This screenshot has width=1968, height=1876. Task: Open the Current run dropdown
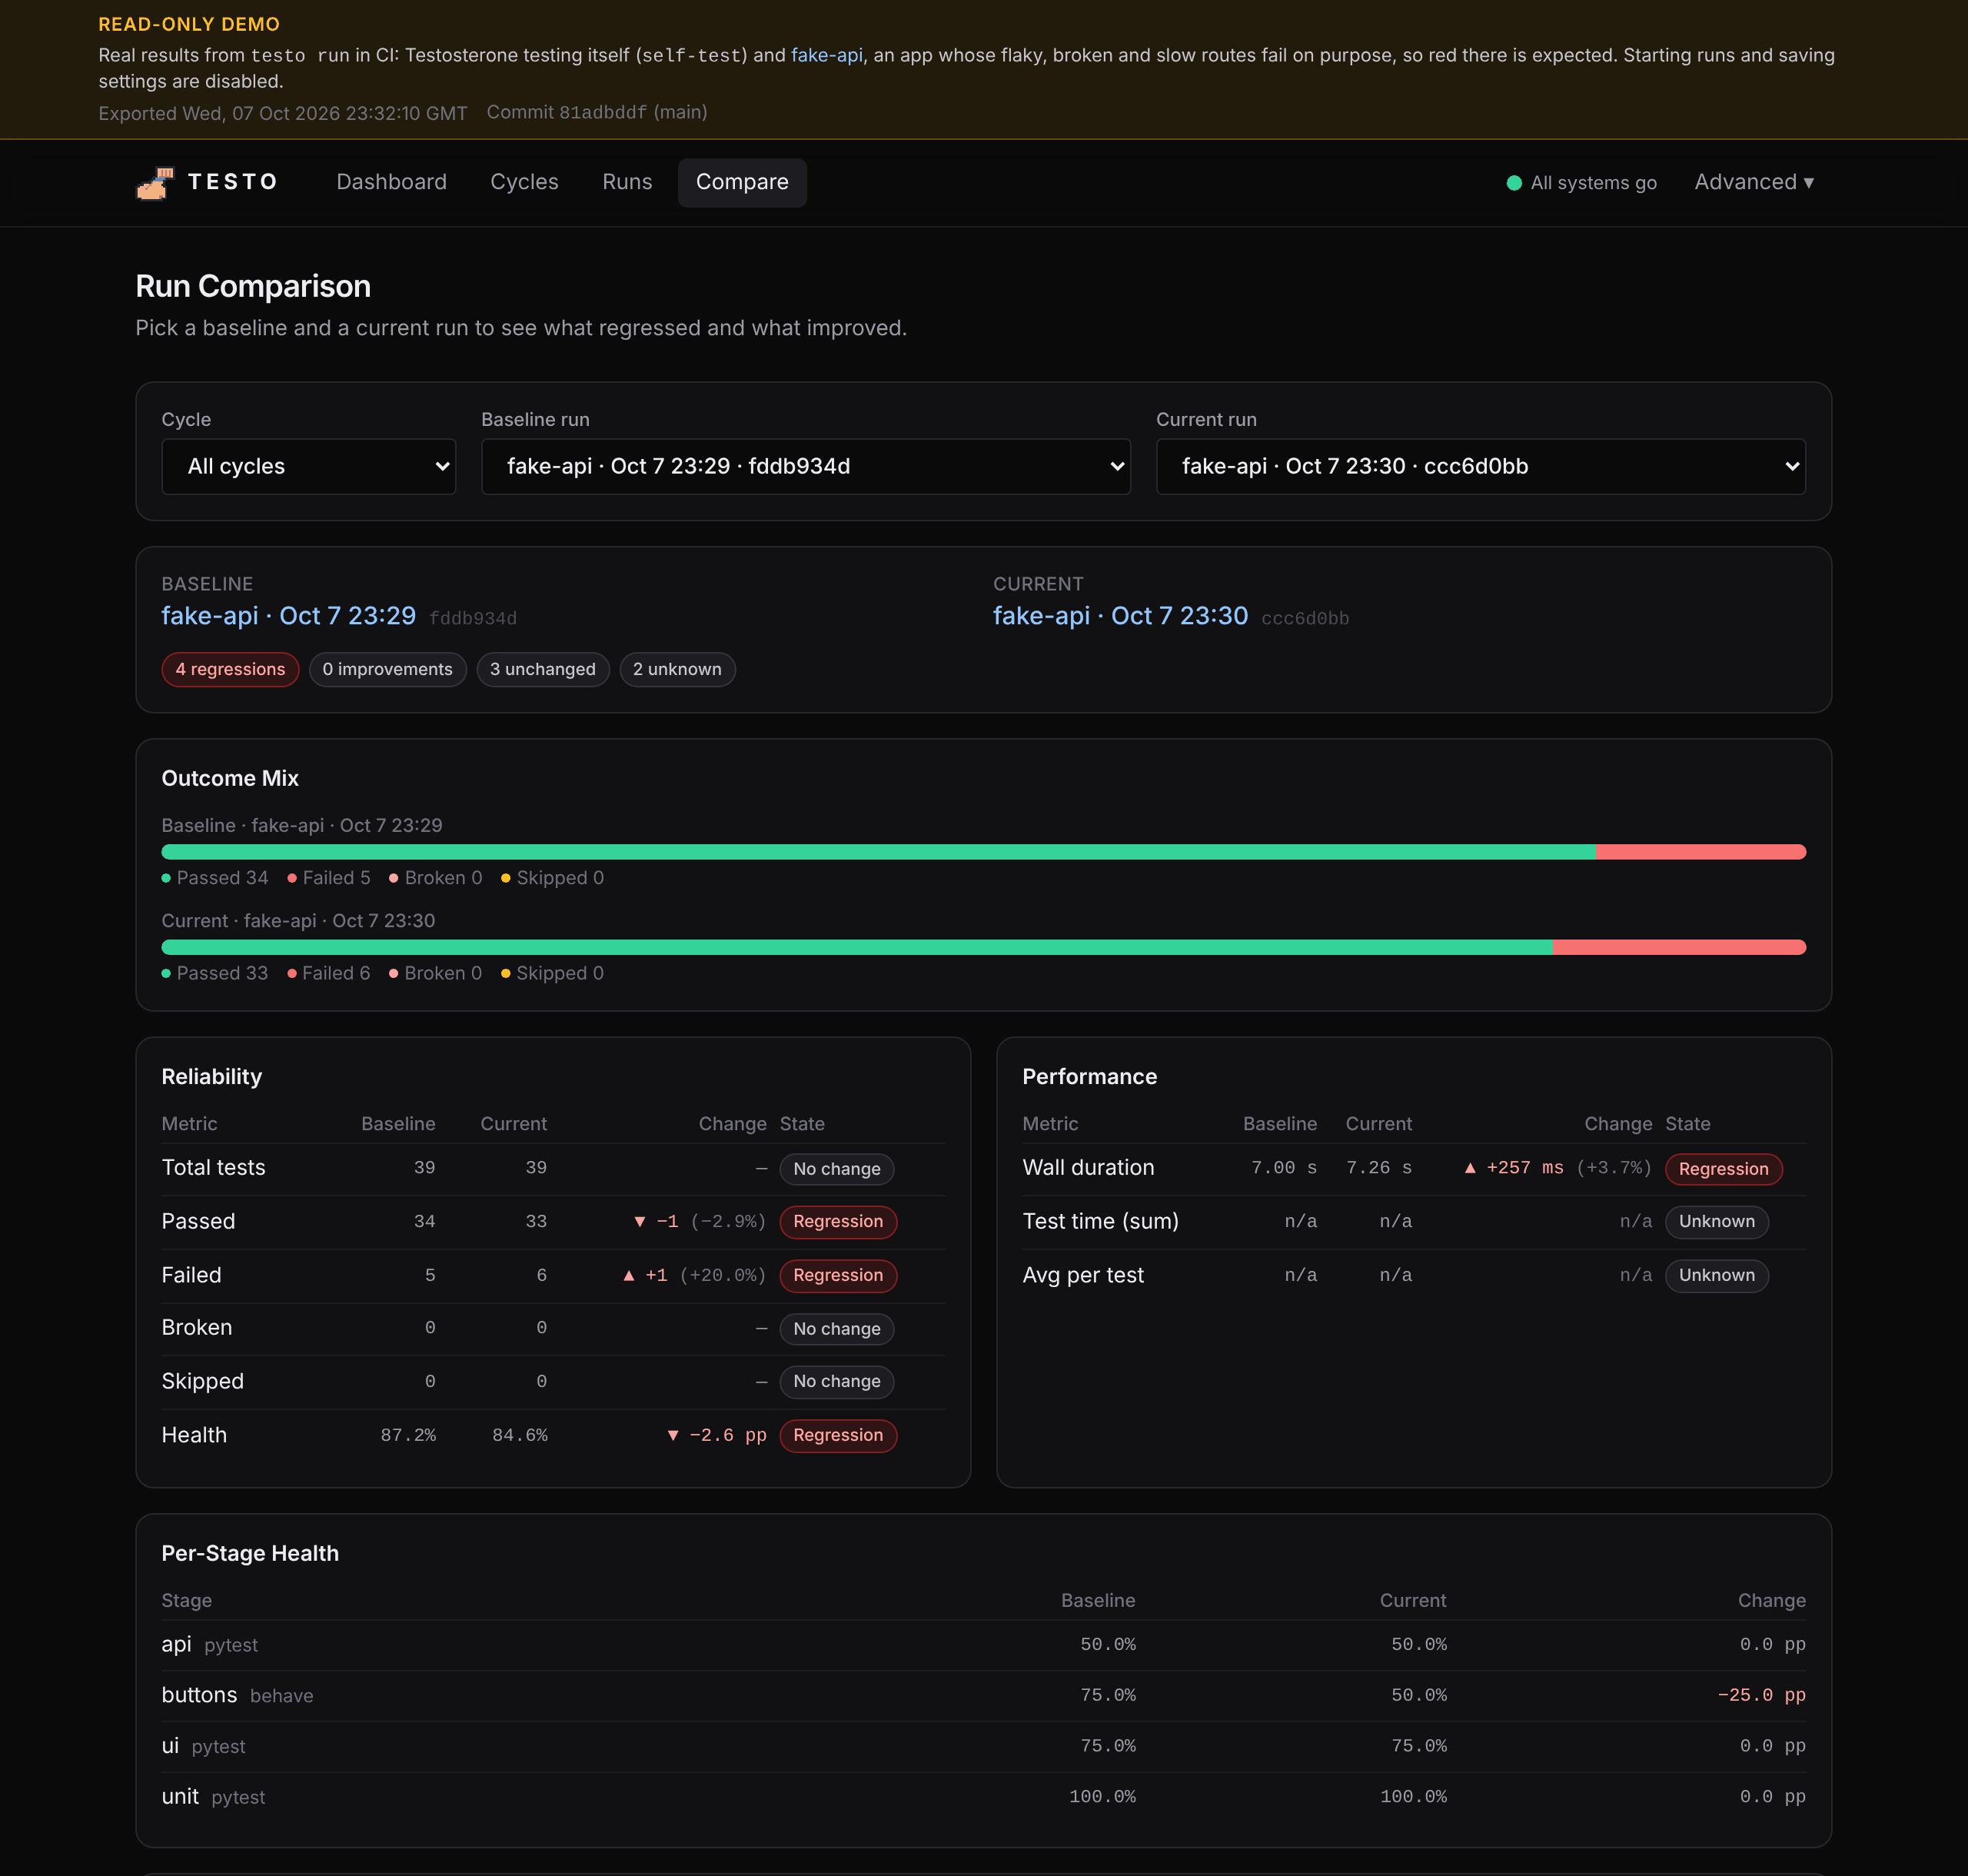1480,466
